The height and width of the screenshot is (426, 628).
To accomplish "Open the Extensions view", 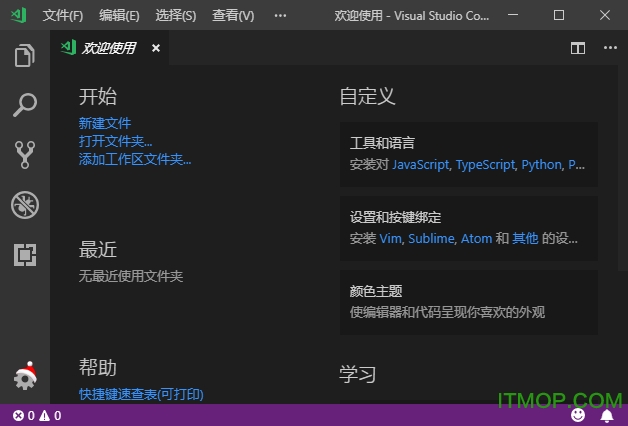I will click(x=25, y=255).
